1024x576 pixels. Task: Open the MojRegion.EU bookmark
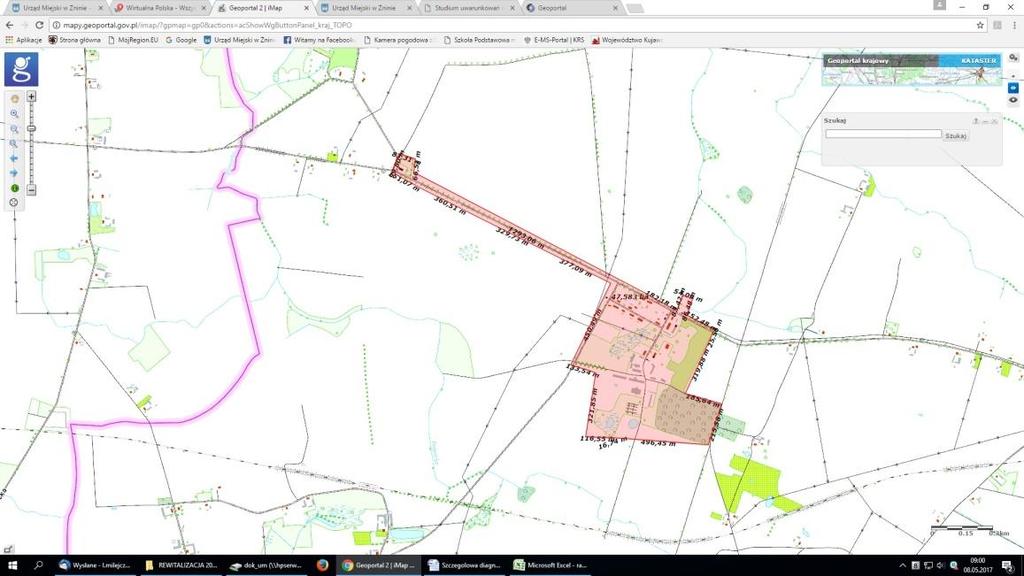point(133,40)
